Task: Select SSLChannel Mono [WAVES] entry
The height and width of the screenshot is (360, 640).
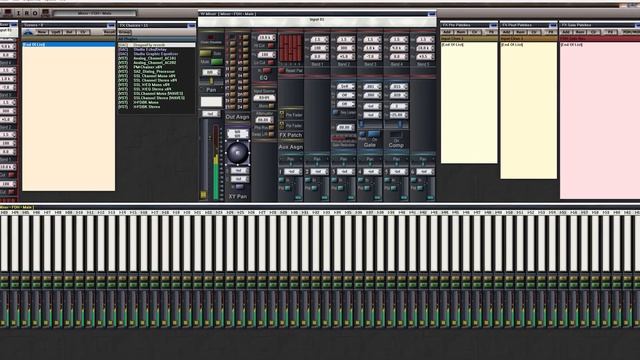Action: tap(158, 93)
